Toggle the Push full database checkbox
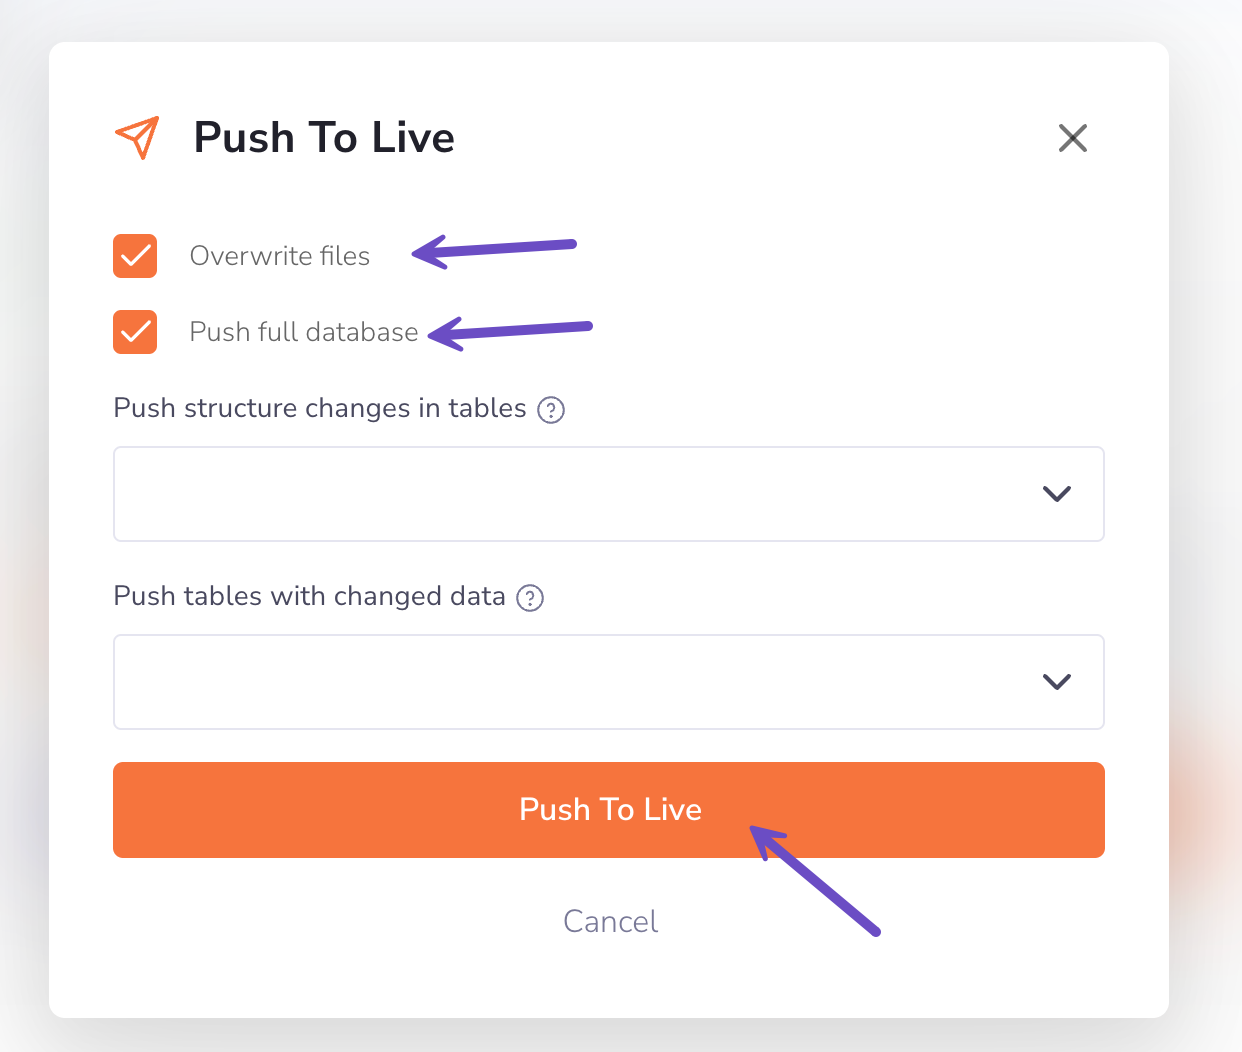Image resolution: width=1242 pixels, height=1052 pixels. [135, 332]
